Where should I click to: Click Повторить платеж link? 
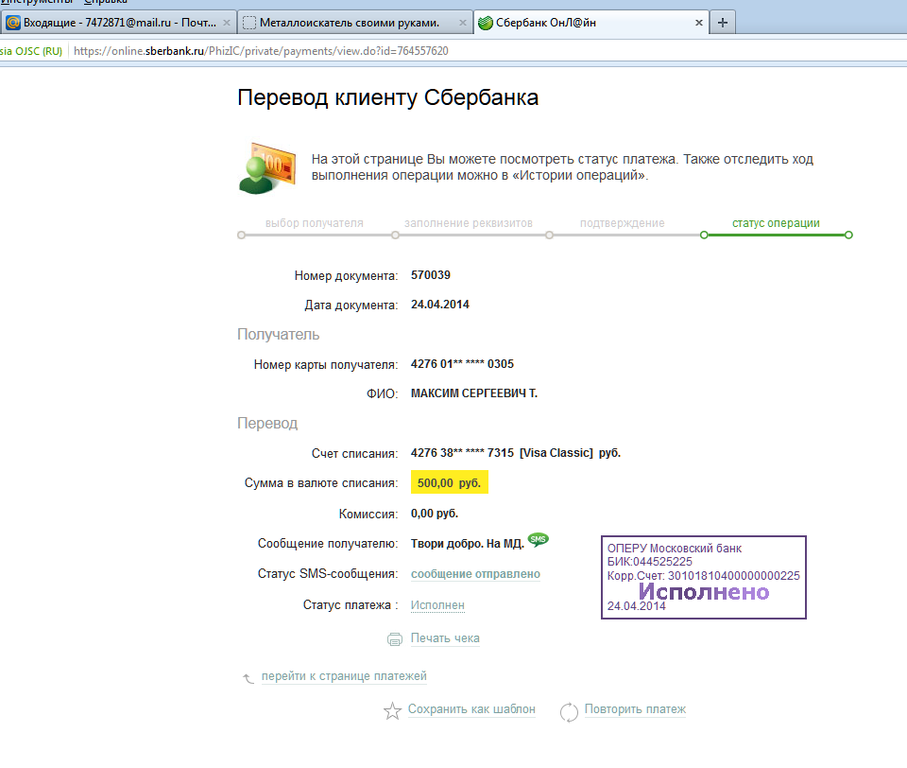635,709
